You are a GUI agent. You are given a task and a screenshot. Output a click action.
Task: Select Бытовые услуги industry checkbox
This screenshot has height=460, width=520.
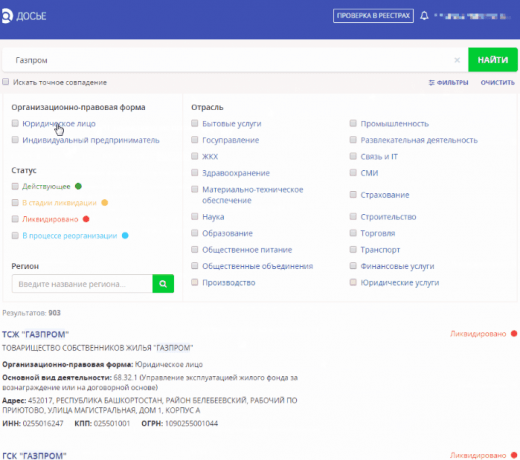click(195, 123)
